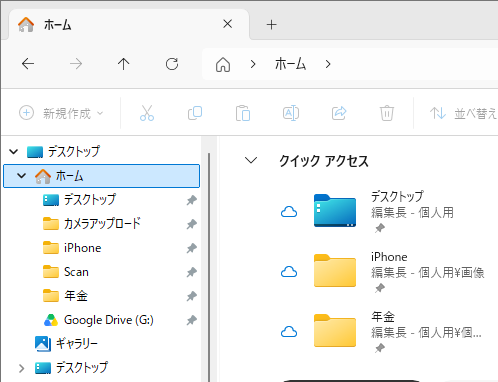Click pin icon beside カメラアップロード
This screenshot has height=382, width=498.
191,224
